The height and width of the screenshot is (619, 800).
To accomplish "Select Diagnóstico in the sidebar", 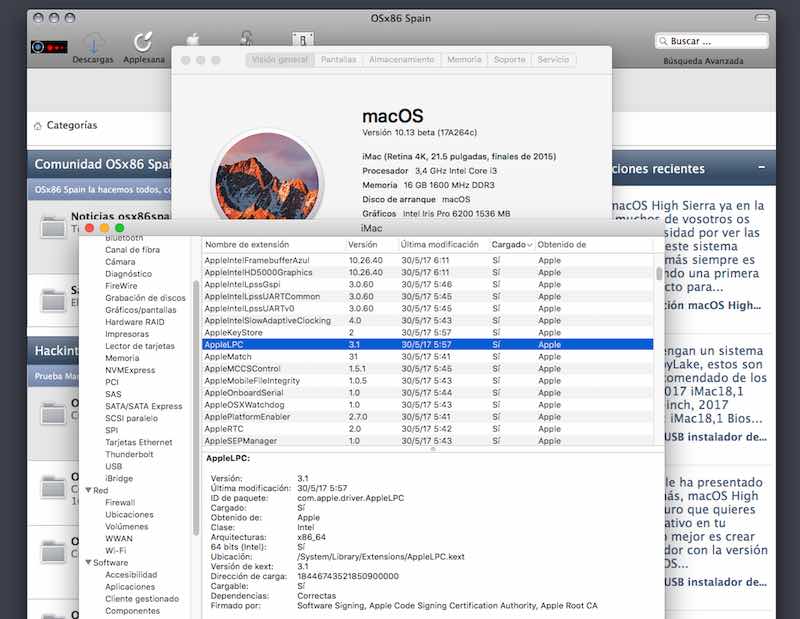I will click(x=129, y=274).
